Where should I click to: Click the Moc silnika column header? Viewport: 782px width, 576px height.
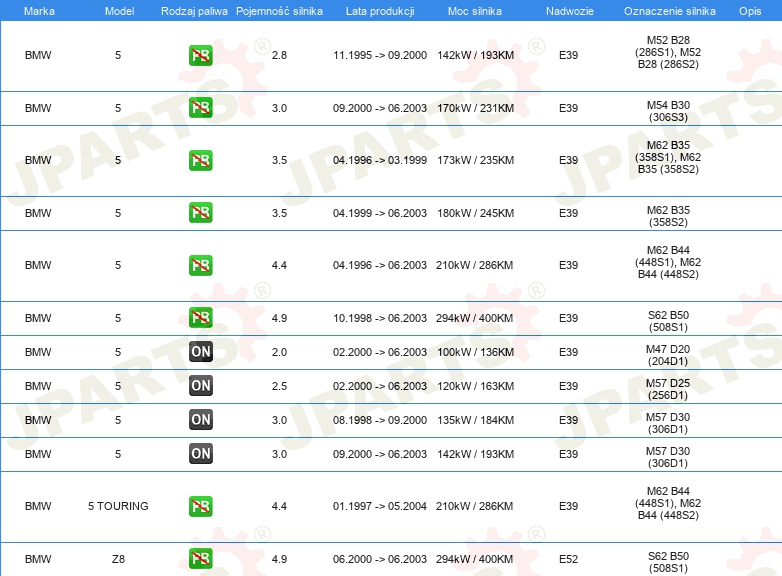pyautogui.click(x=475, y=10)
